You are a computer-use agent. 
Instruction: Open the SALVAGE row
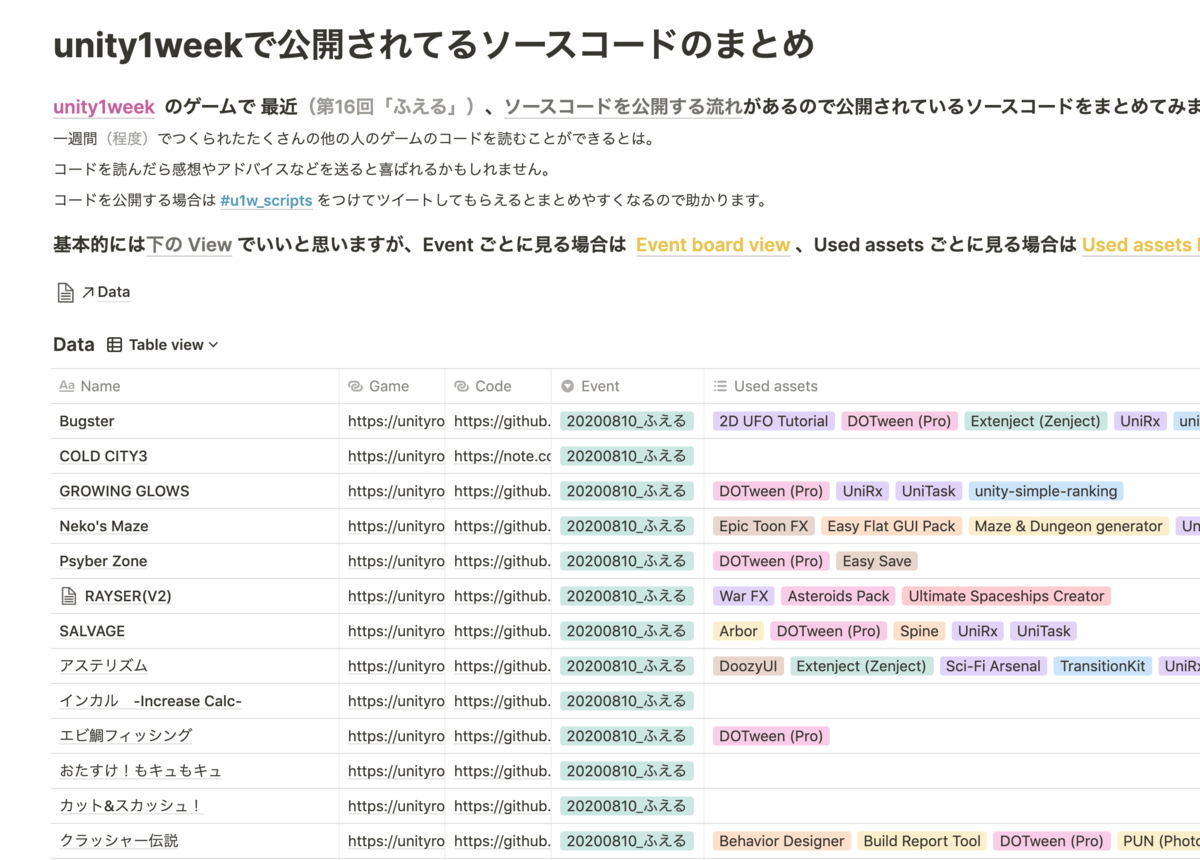pyautogui.click(x=92, y=631)
